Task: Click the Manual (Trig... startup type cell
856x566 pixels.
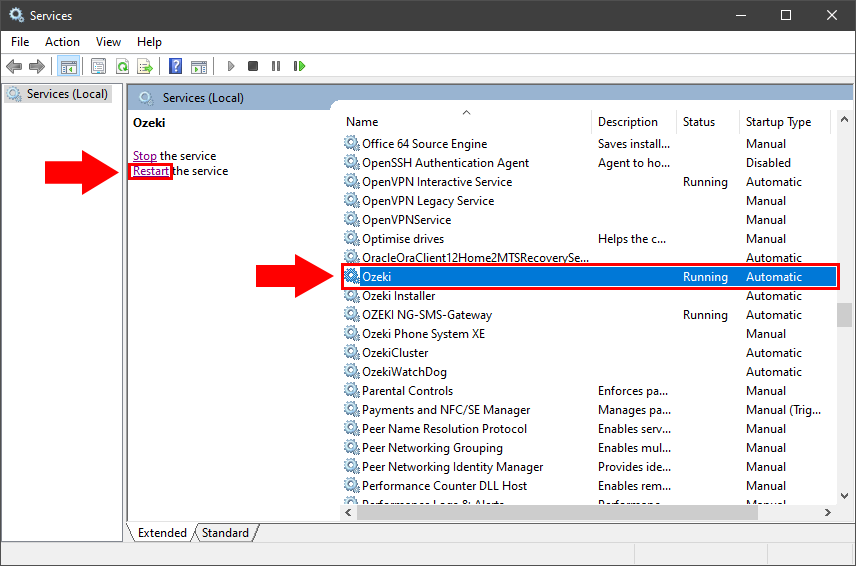Action: [783, 410]
